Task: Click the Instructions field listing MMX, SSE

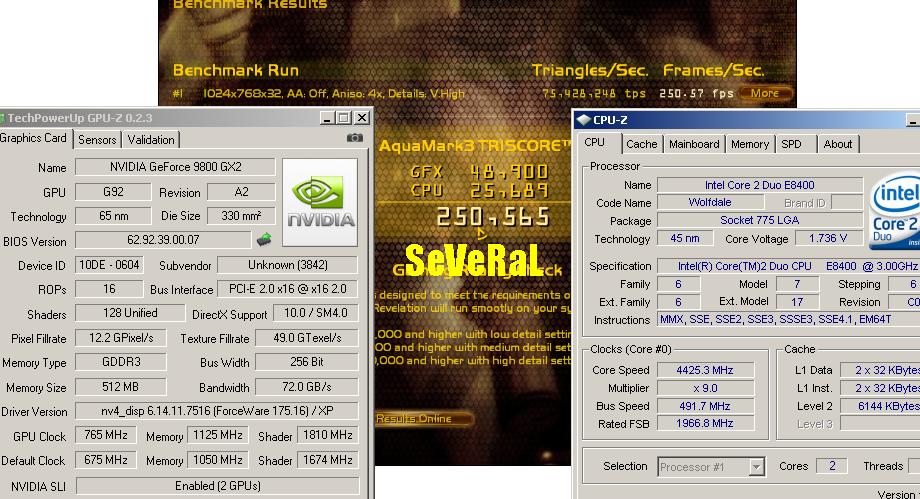Action: tap(788, 319)
